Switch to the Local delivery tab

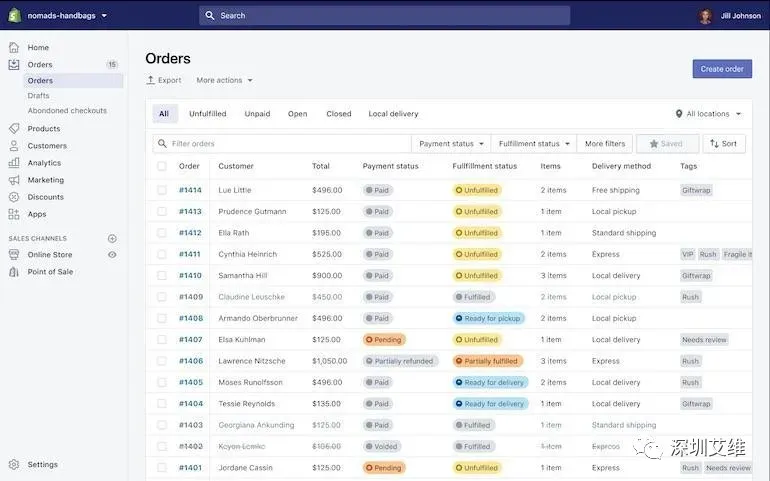tap(393, 113)
